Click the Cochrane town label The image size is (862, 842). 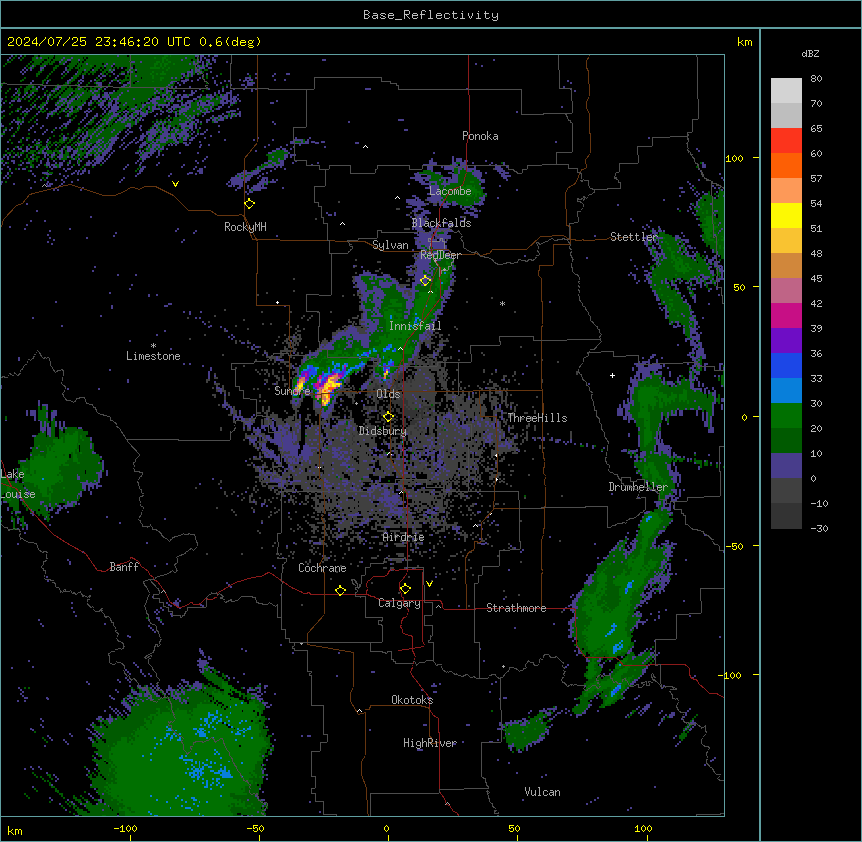(x=322, y=568)
